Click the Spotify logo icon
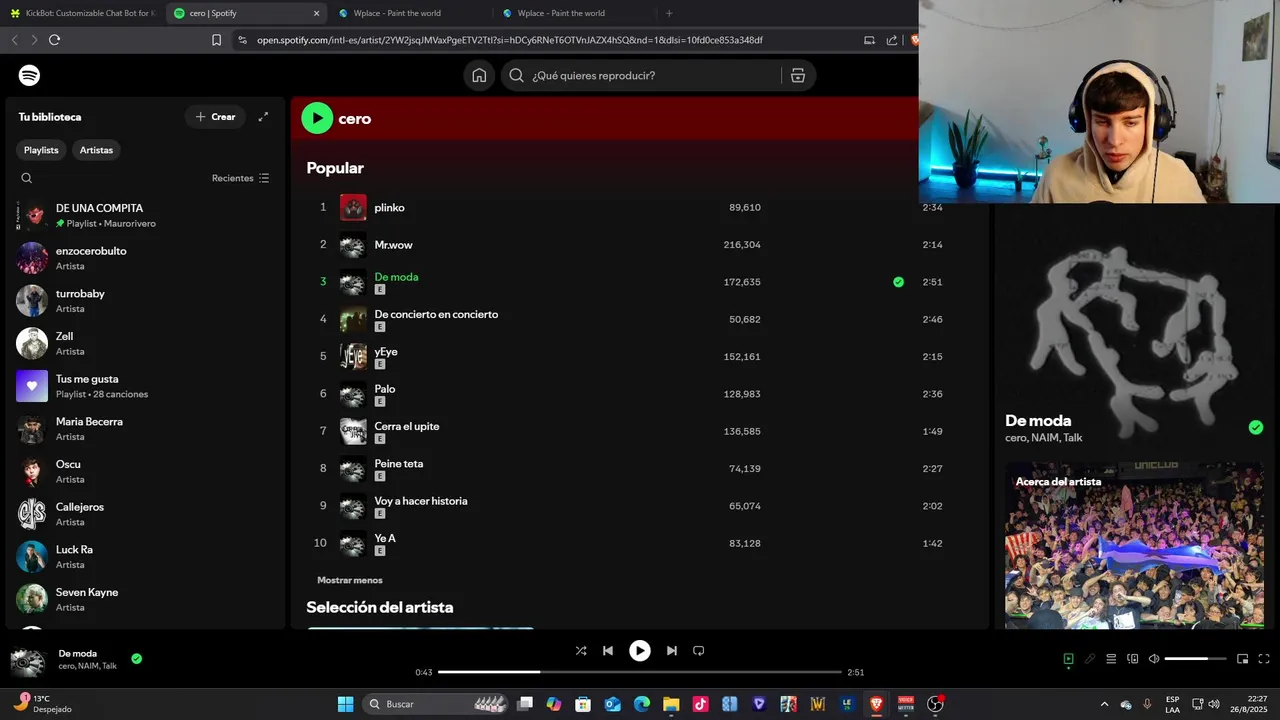 coord(30,76)
